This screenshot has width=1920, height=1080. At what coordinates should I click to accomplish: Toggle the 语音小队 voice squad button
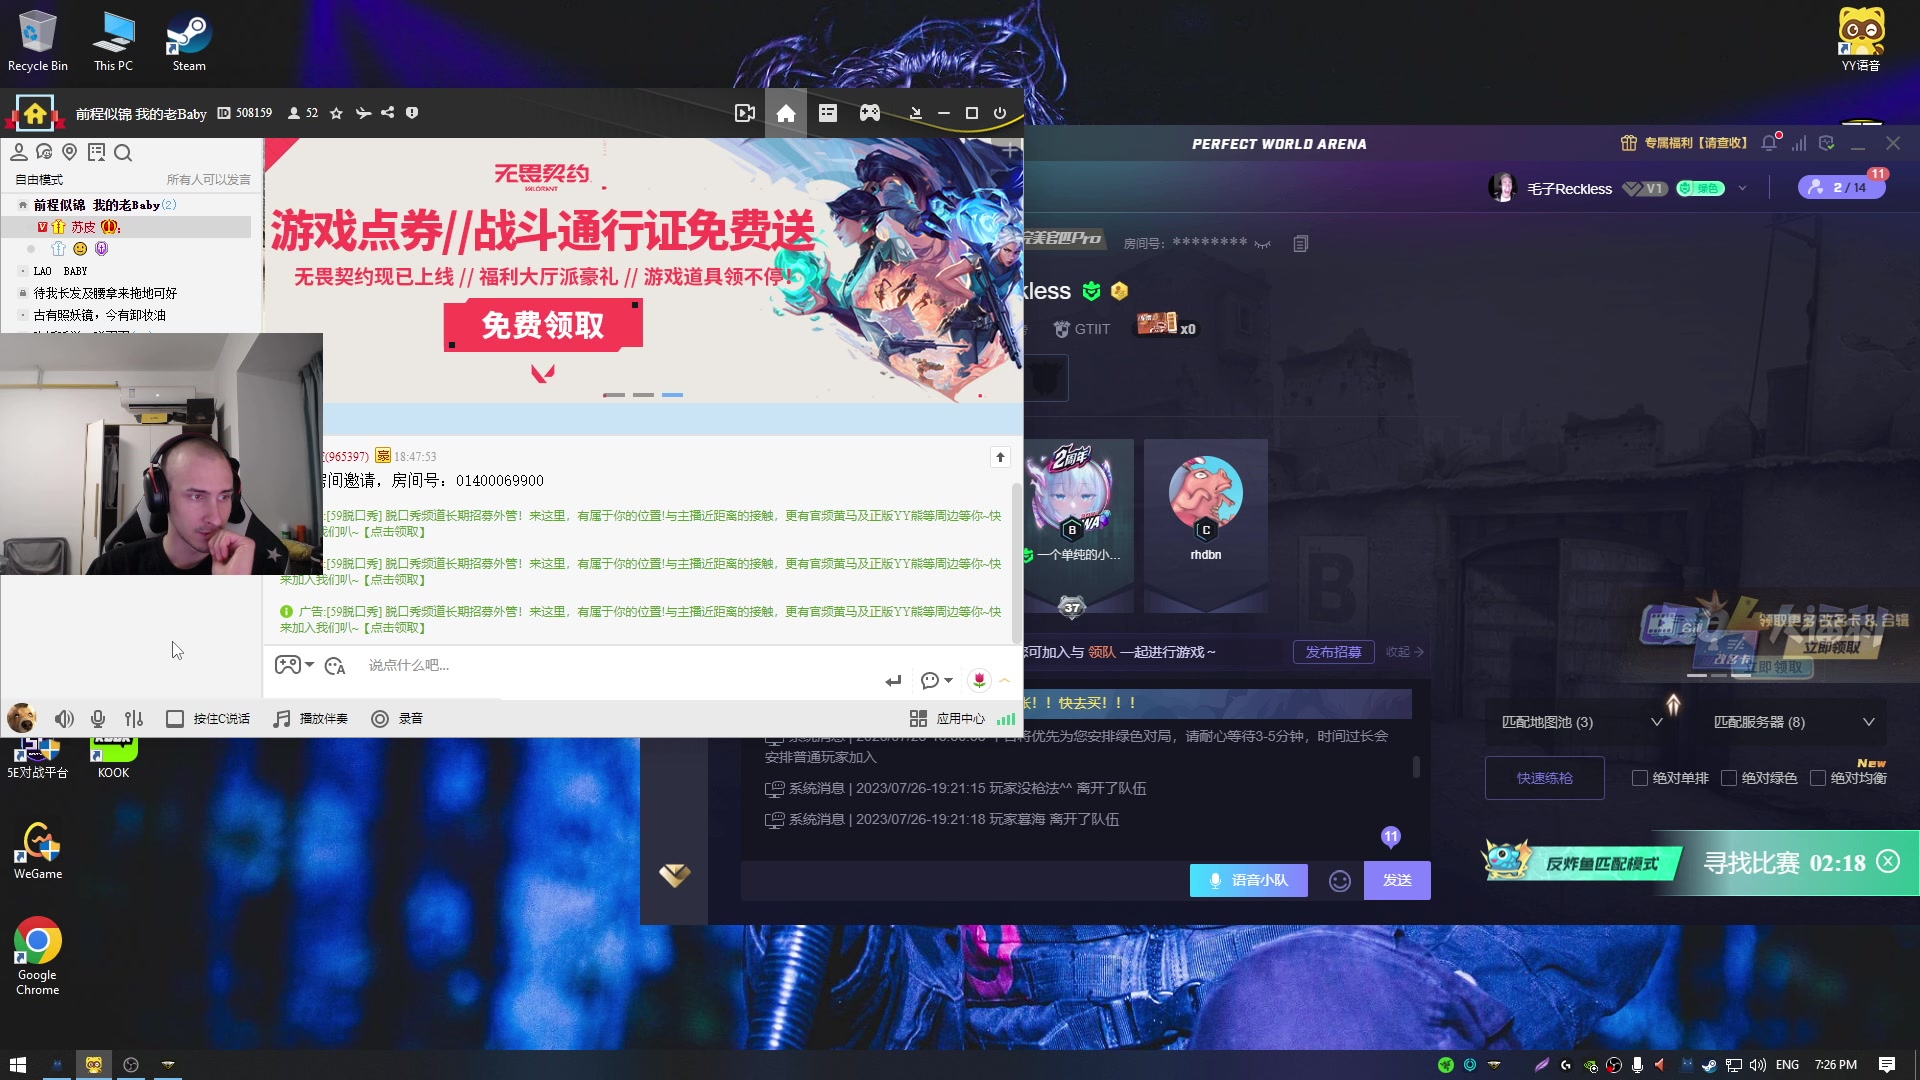tap(1249, 881)
